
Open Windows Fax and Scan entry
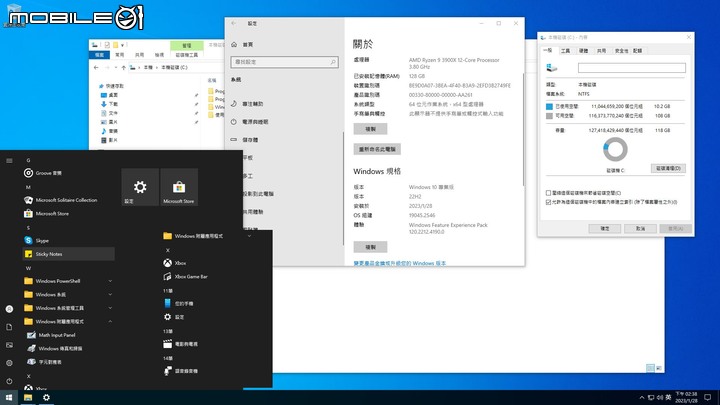tap(55, 349)
